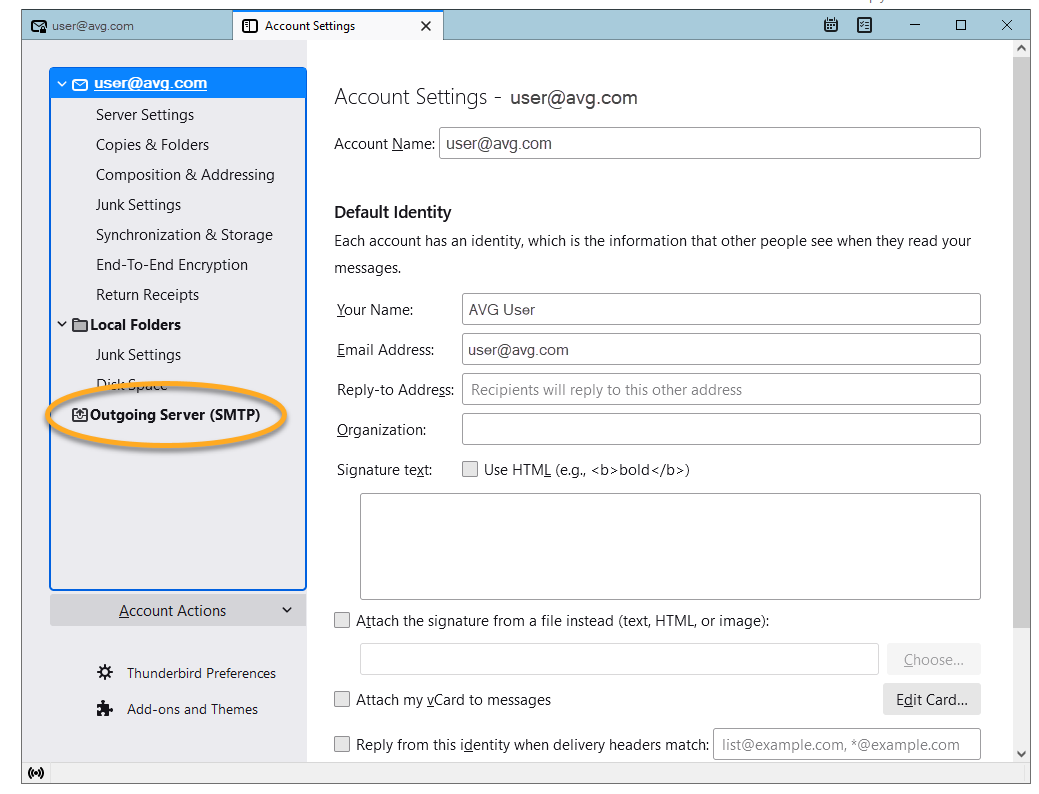Open the Account Actions dropdown
Image resolution: width=1039 pixels, height=794 pixels.
(178, 611)
